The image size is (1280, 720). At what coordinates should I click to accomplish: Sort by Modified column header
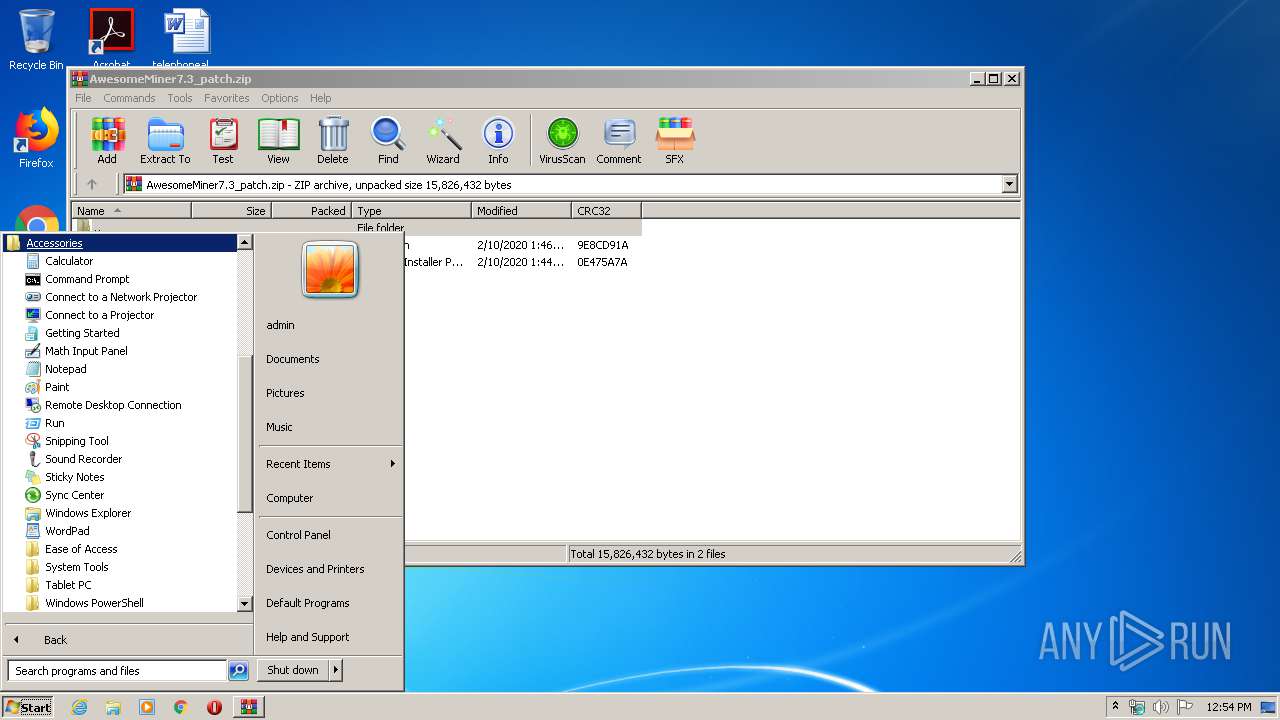tap(521, 211)
